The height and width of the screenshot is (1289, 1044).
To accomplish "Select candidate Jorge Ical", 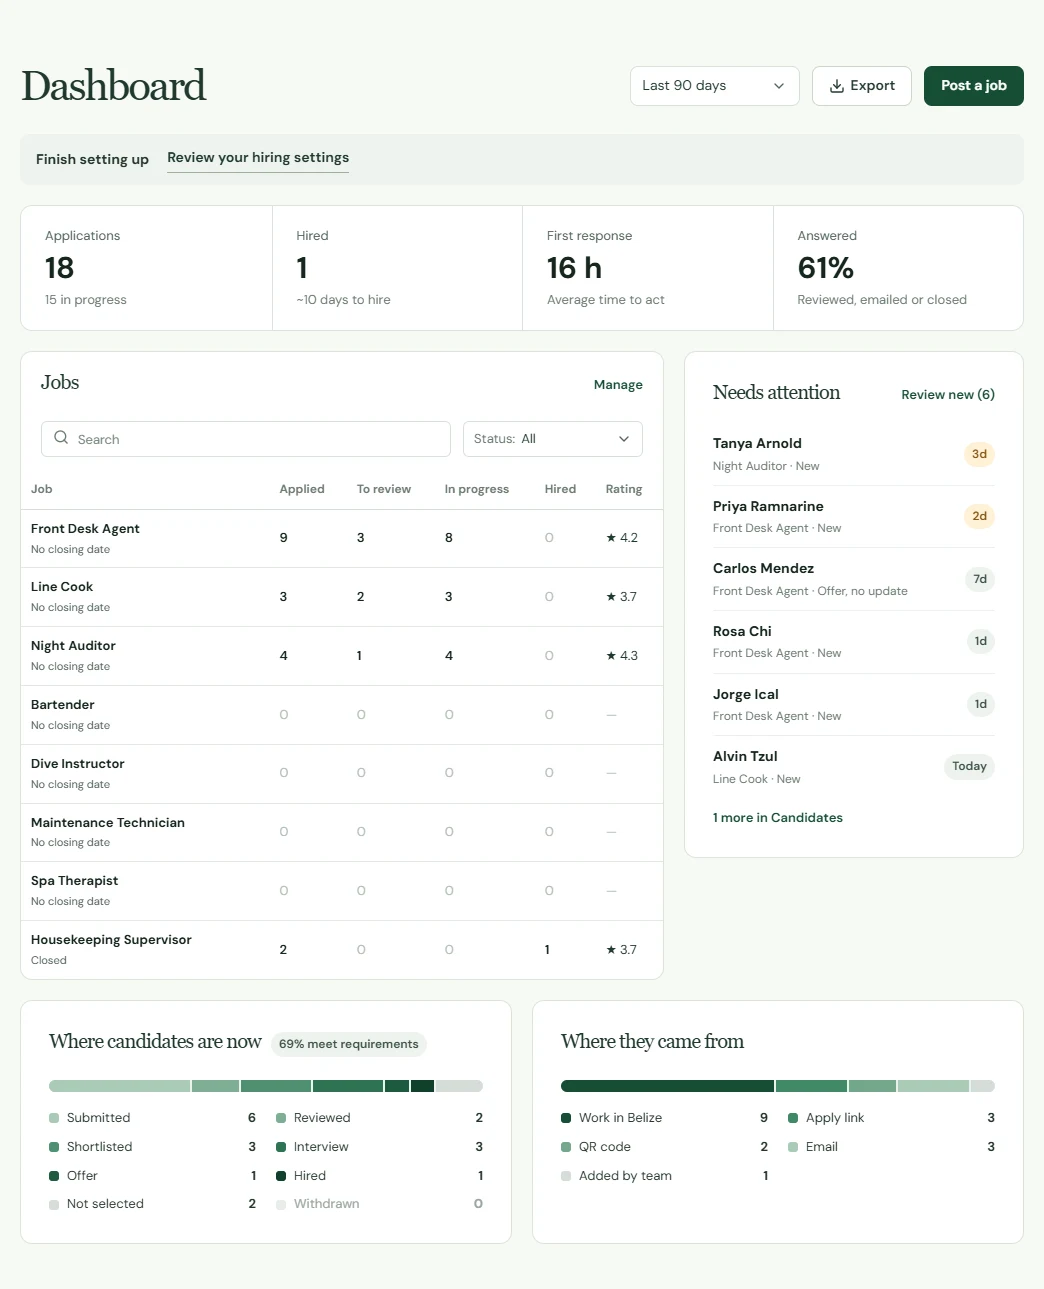I will (x=854, y=705).
